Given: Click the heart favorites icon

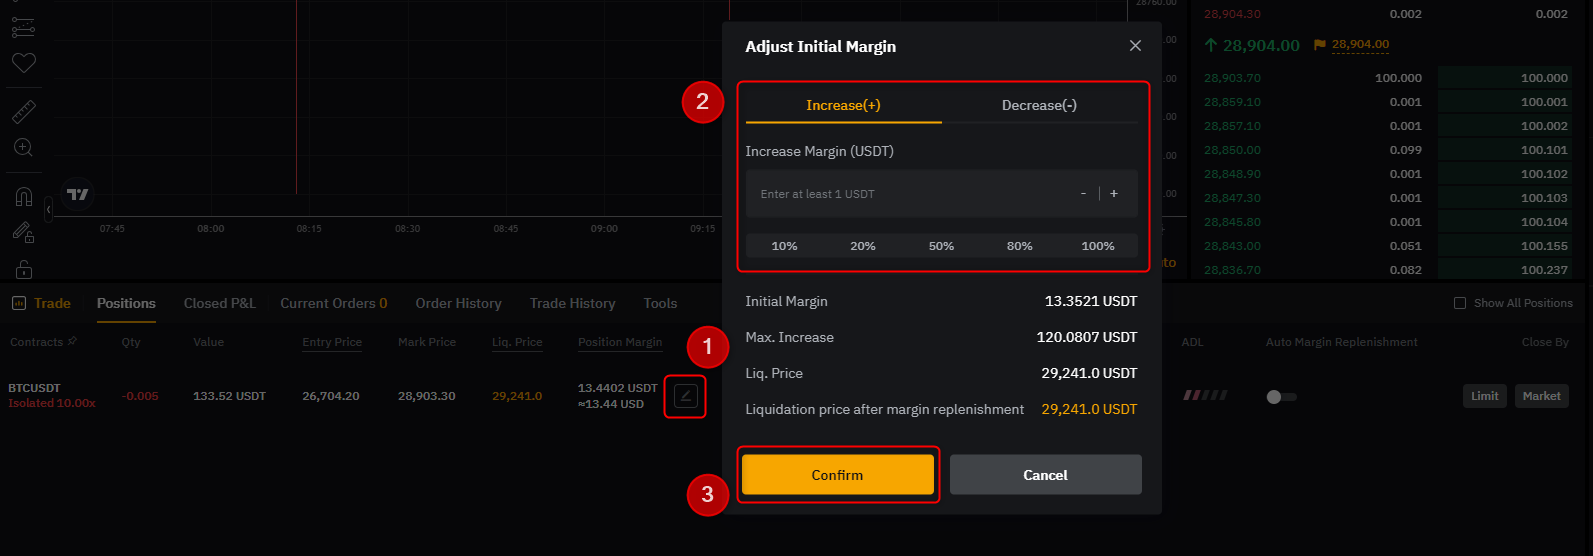Looking at the screenshot, I should 24,63.
